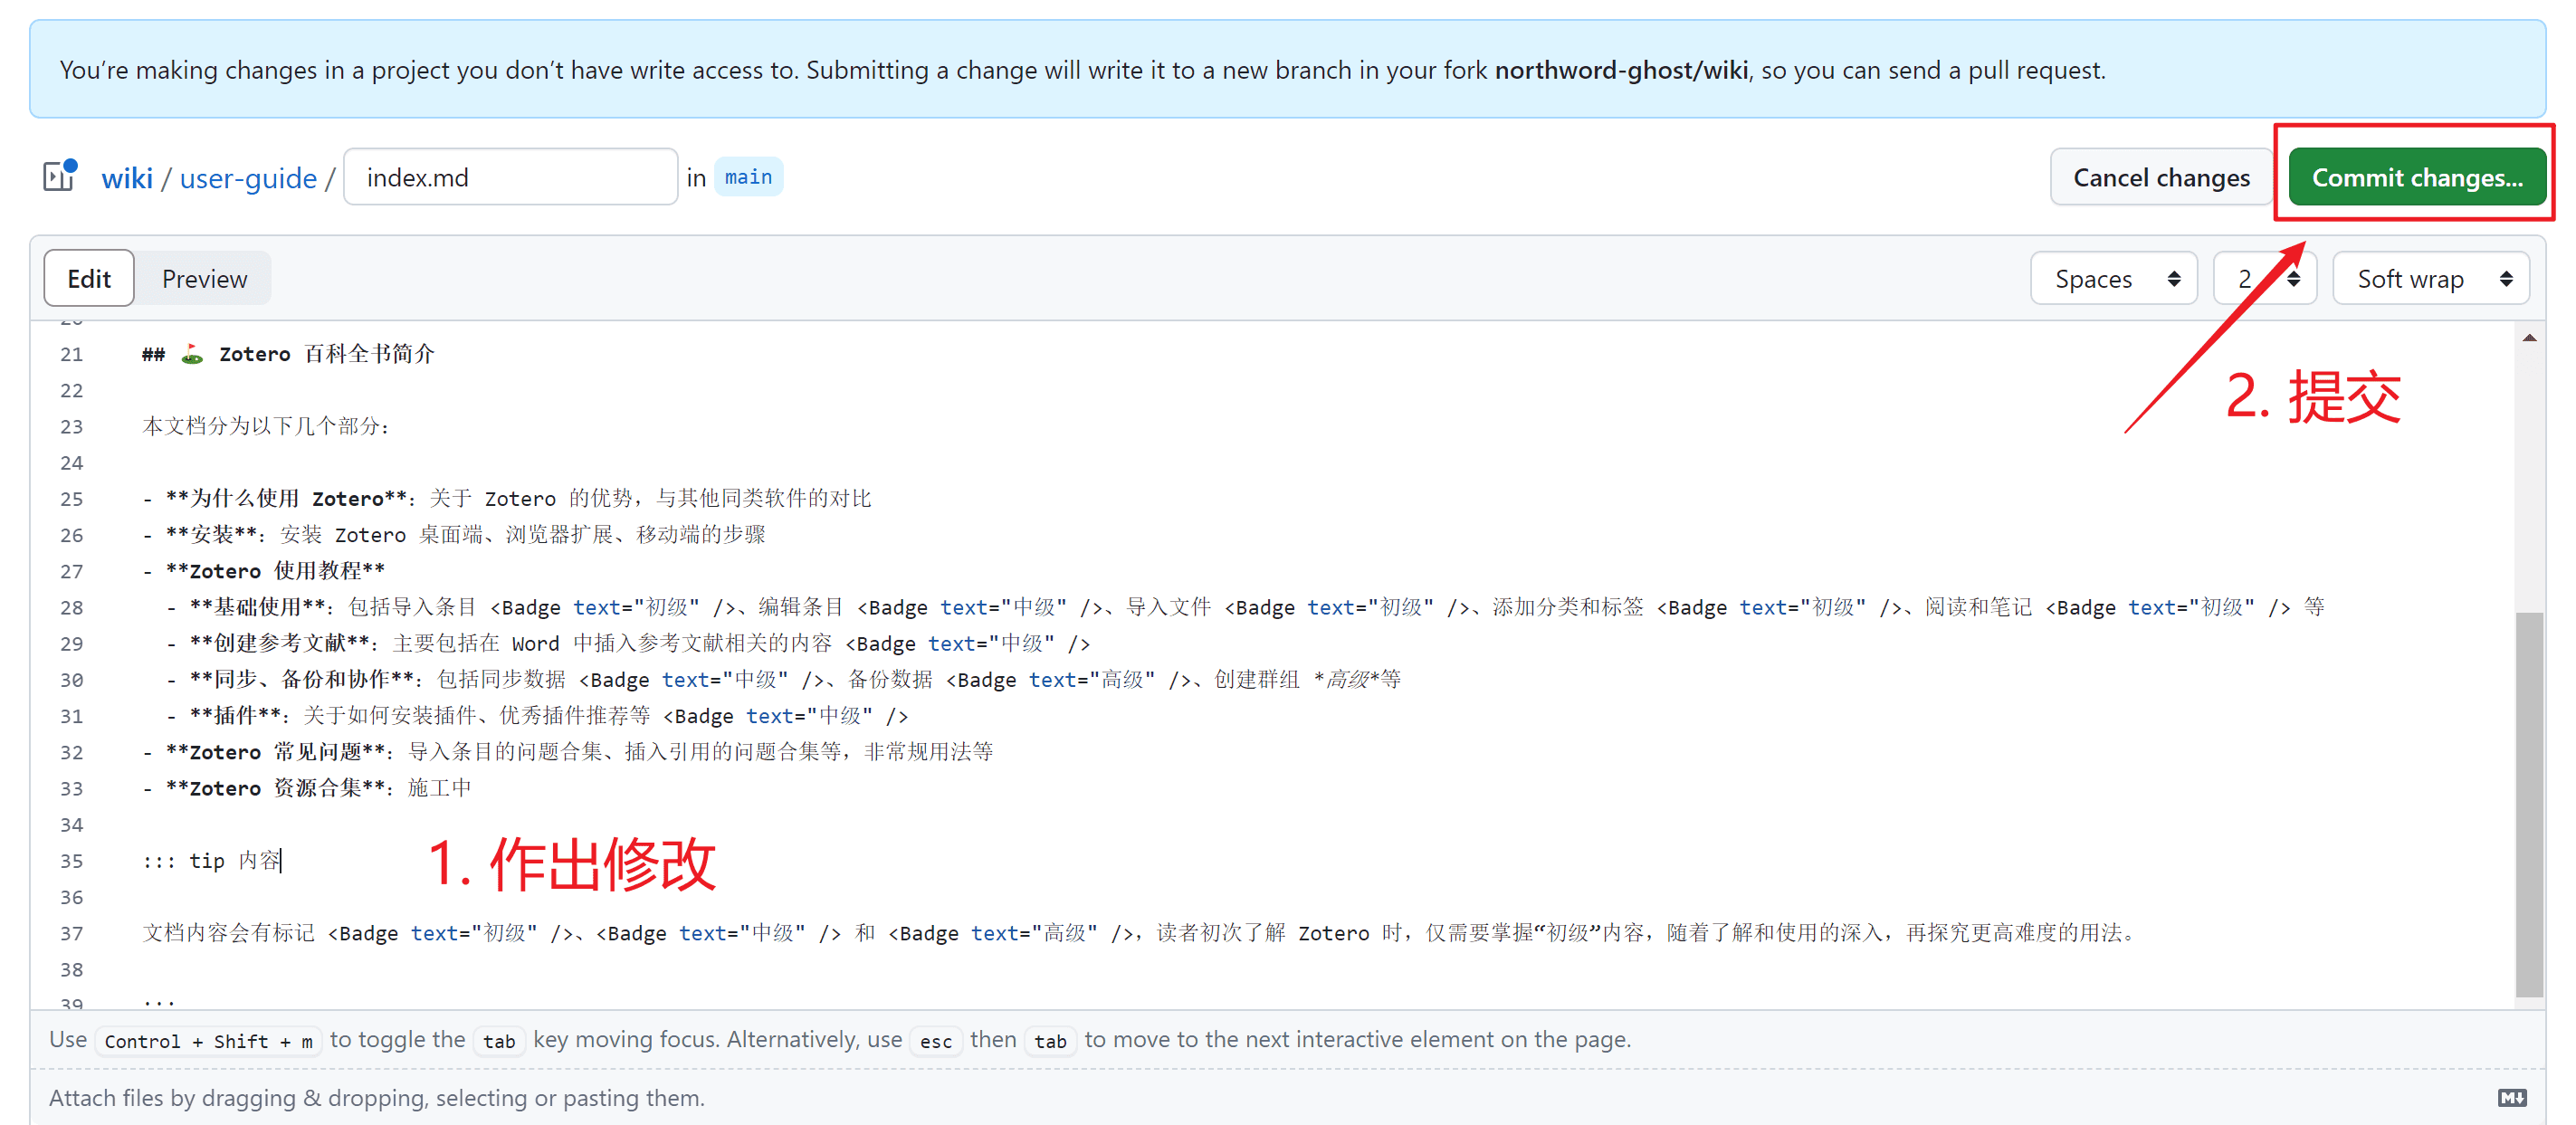This screenshot has width=2576, height=1125.
Task: Select the Edit tab
Action: click(89, 279)
